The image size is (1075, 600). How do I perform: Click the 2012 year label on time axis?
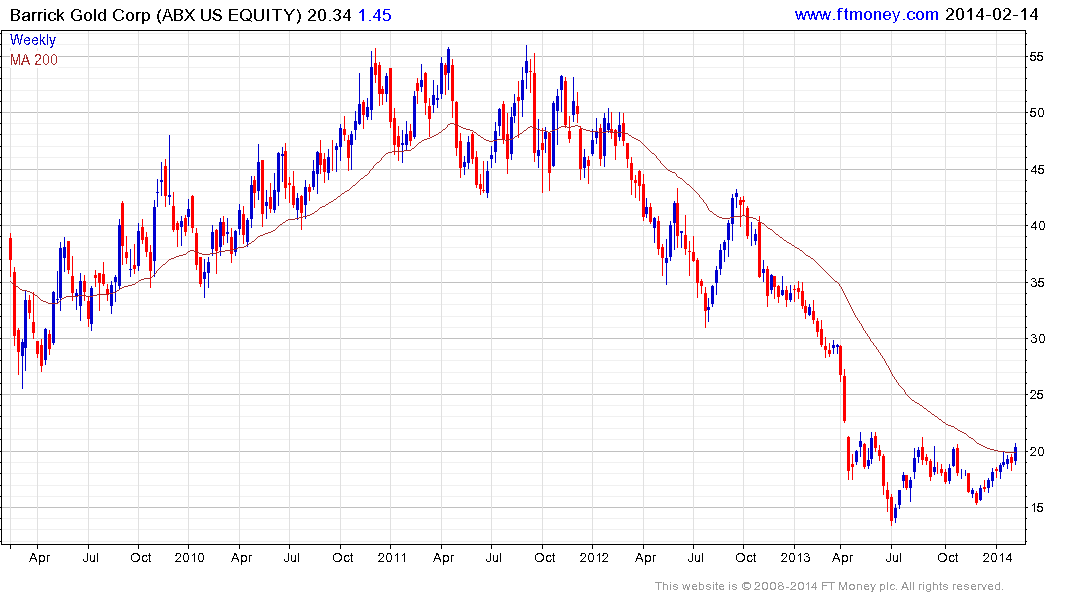pyautogui.click(x=594, y=557)
